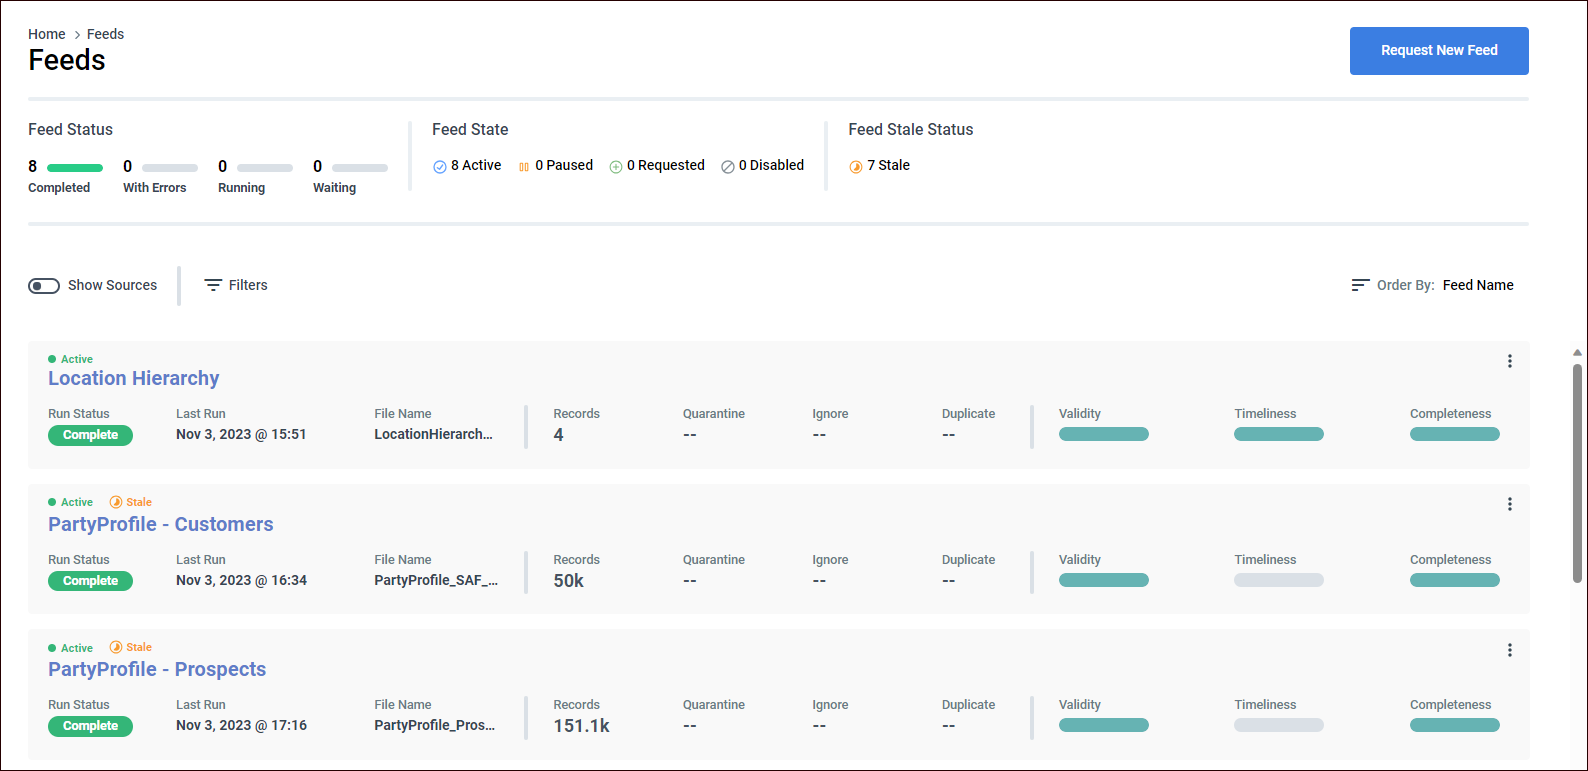
Task: Open kebab menu for Location Hierarchy feed
Action: pyautogui.click(x=1509, y=361)
